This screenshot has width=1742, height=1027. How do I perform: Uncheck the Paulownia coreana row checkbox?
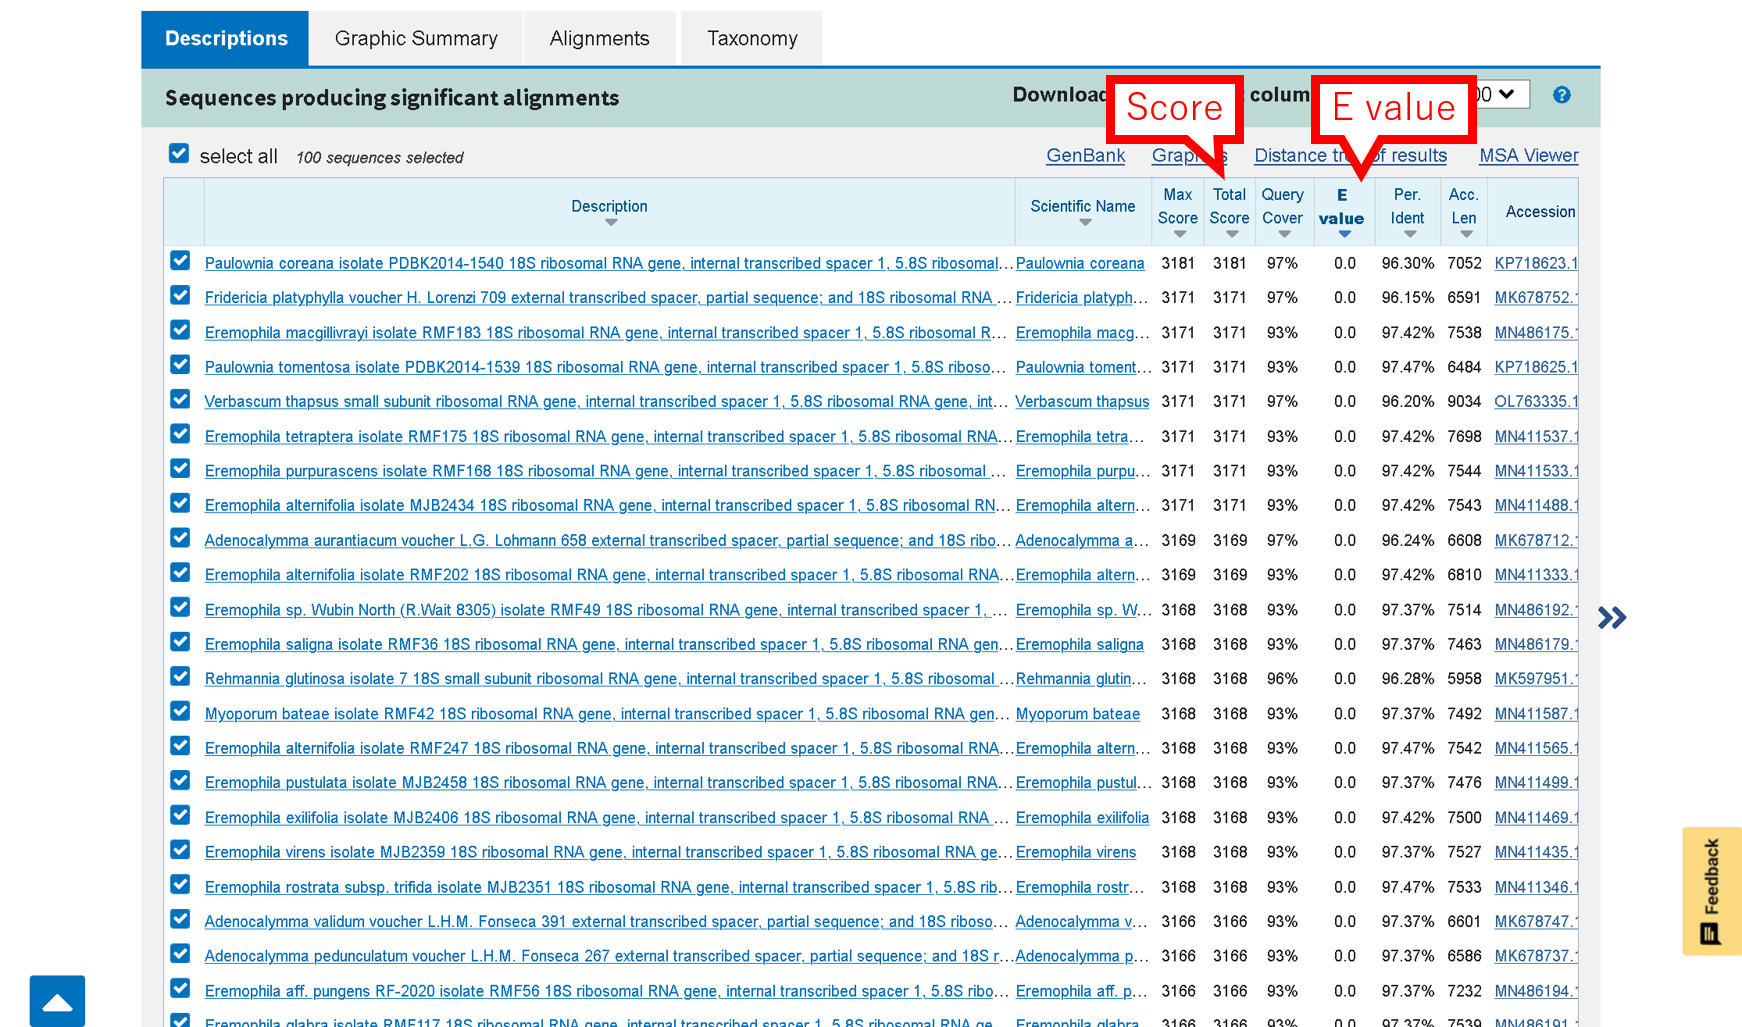180,261
